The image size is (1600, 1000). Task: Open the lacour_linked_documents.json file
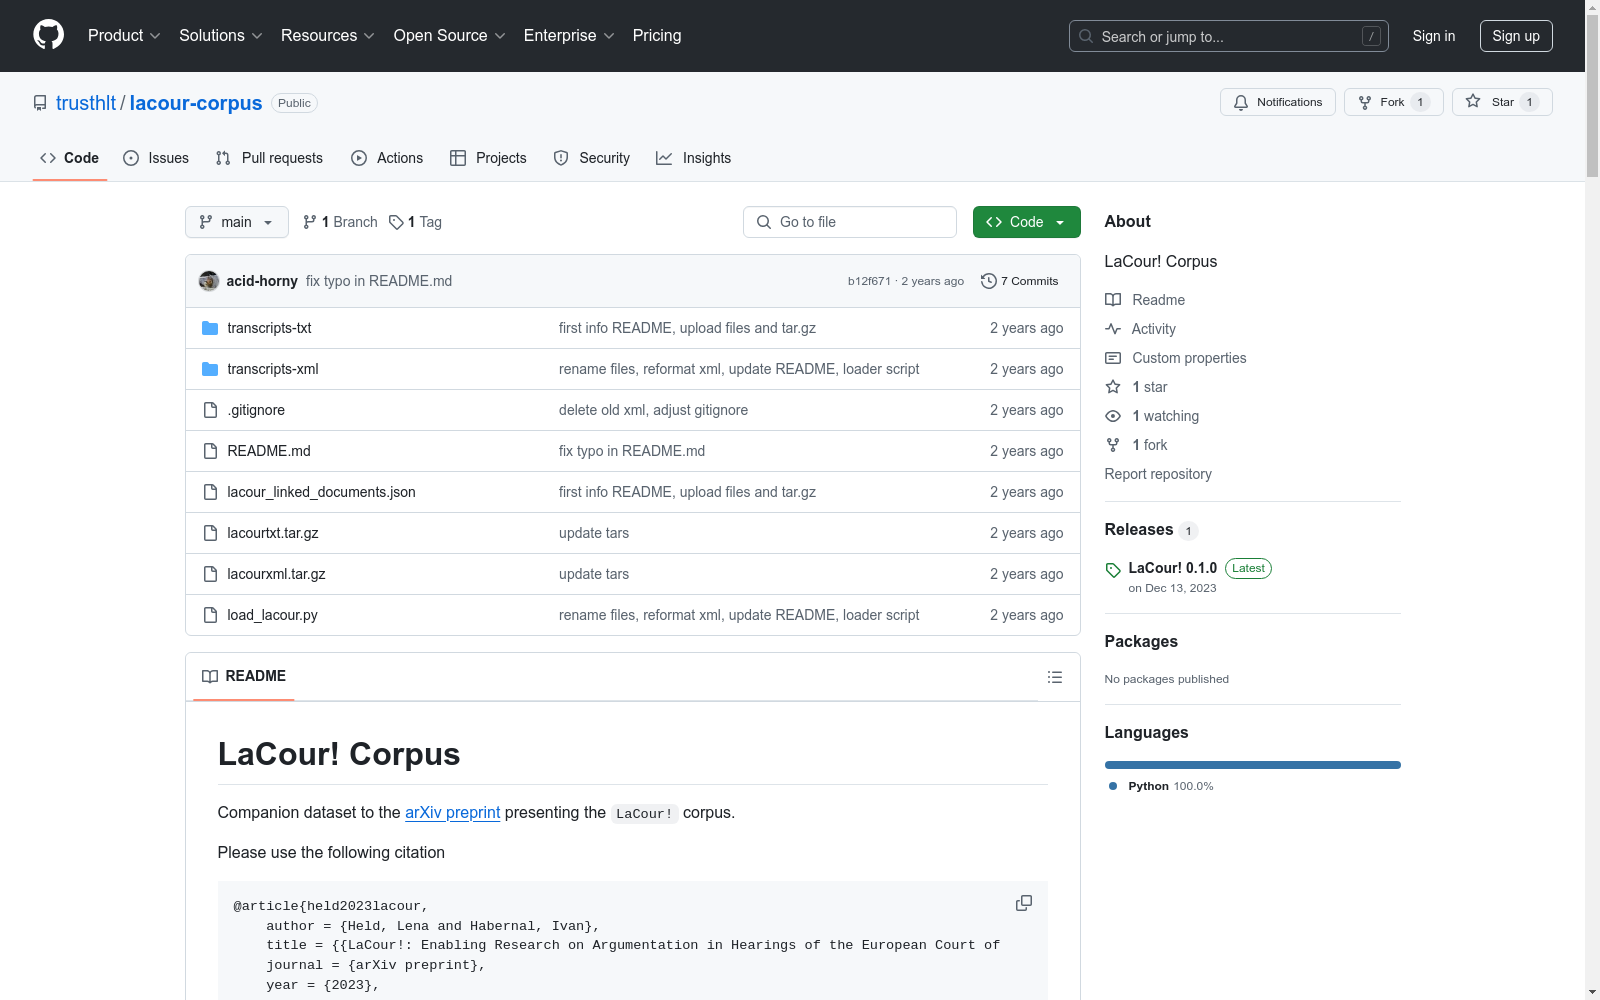[x=321, y=492]
